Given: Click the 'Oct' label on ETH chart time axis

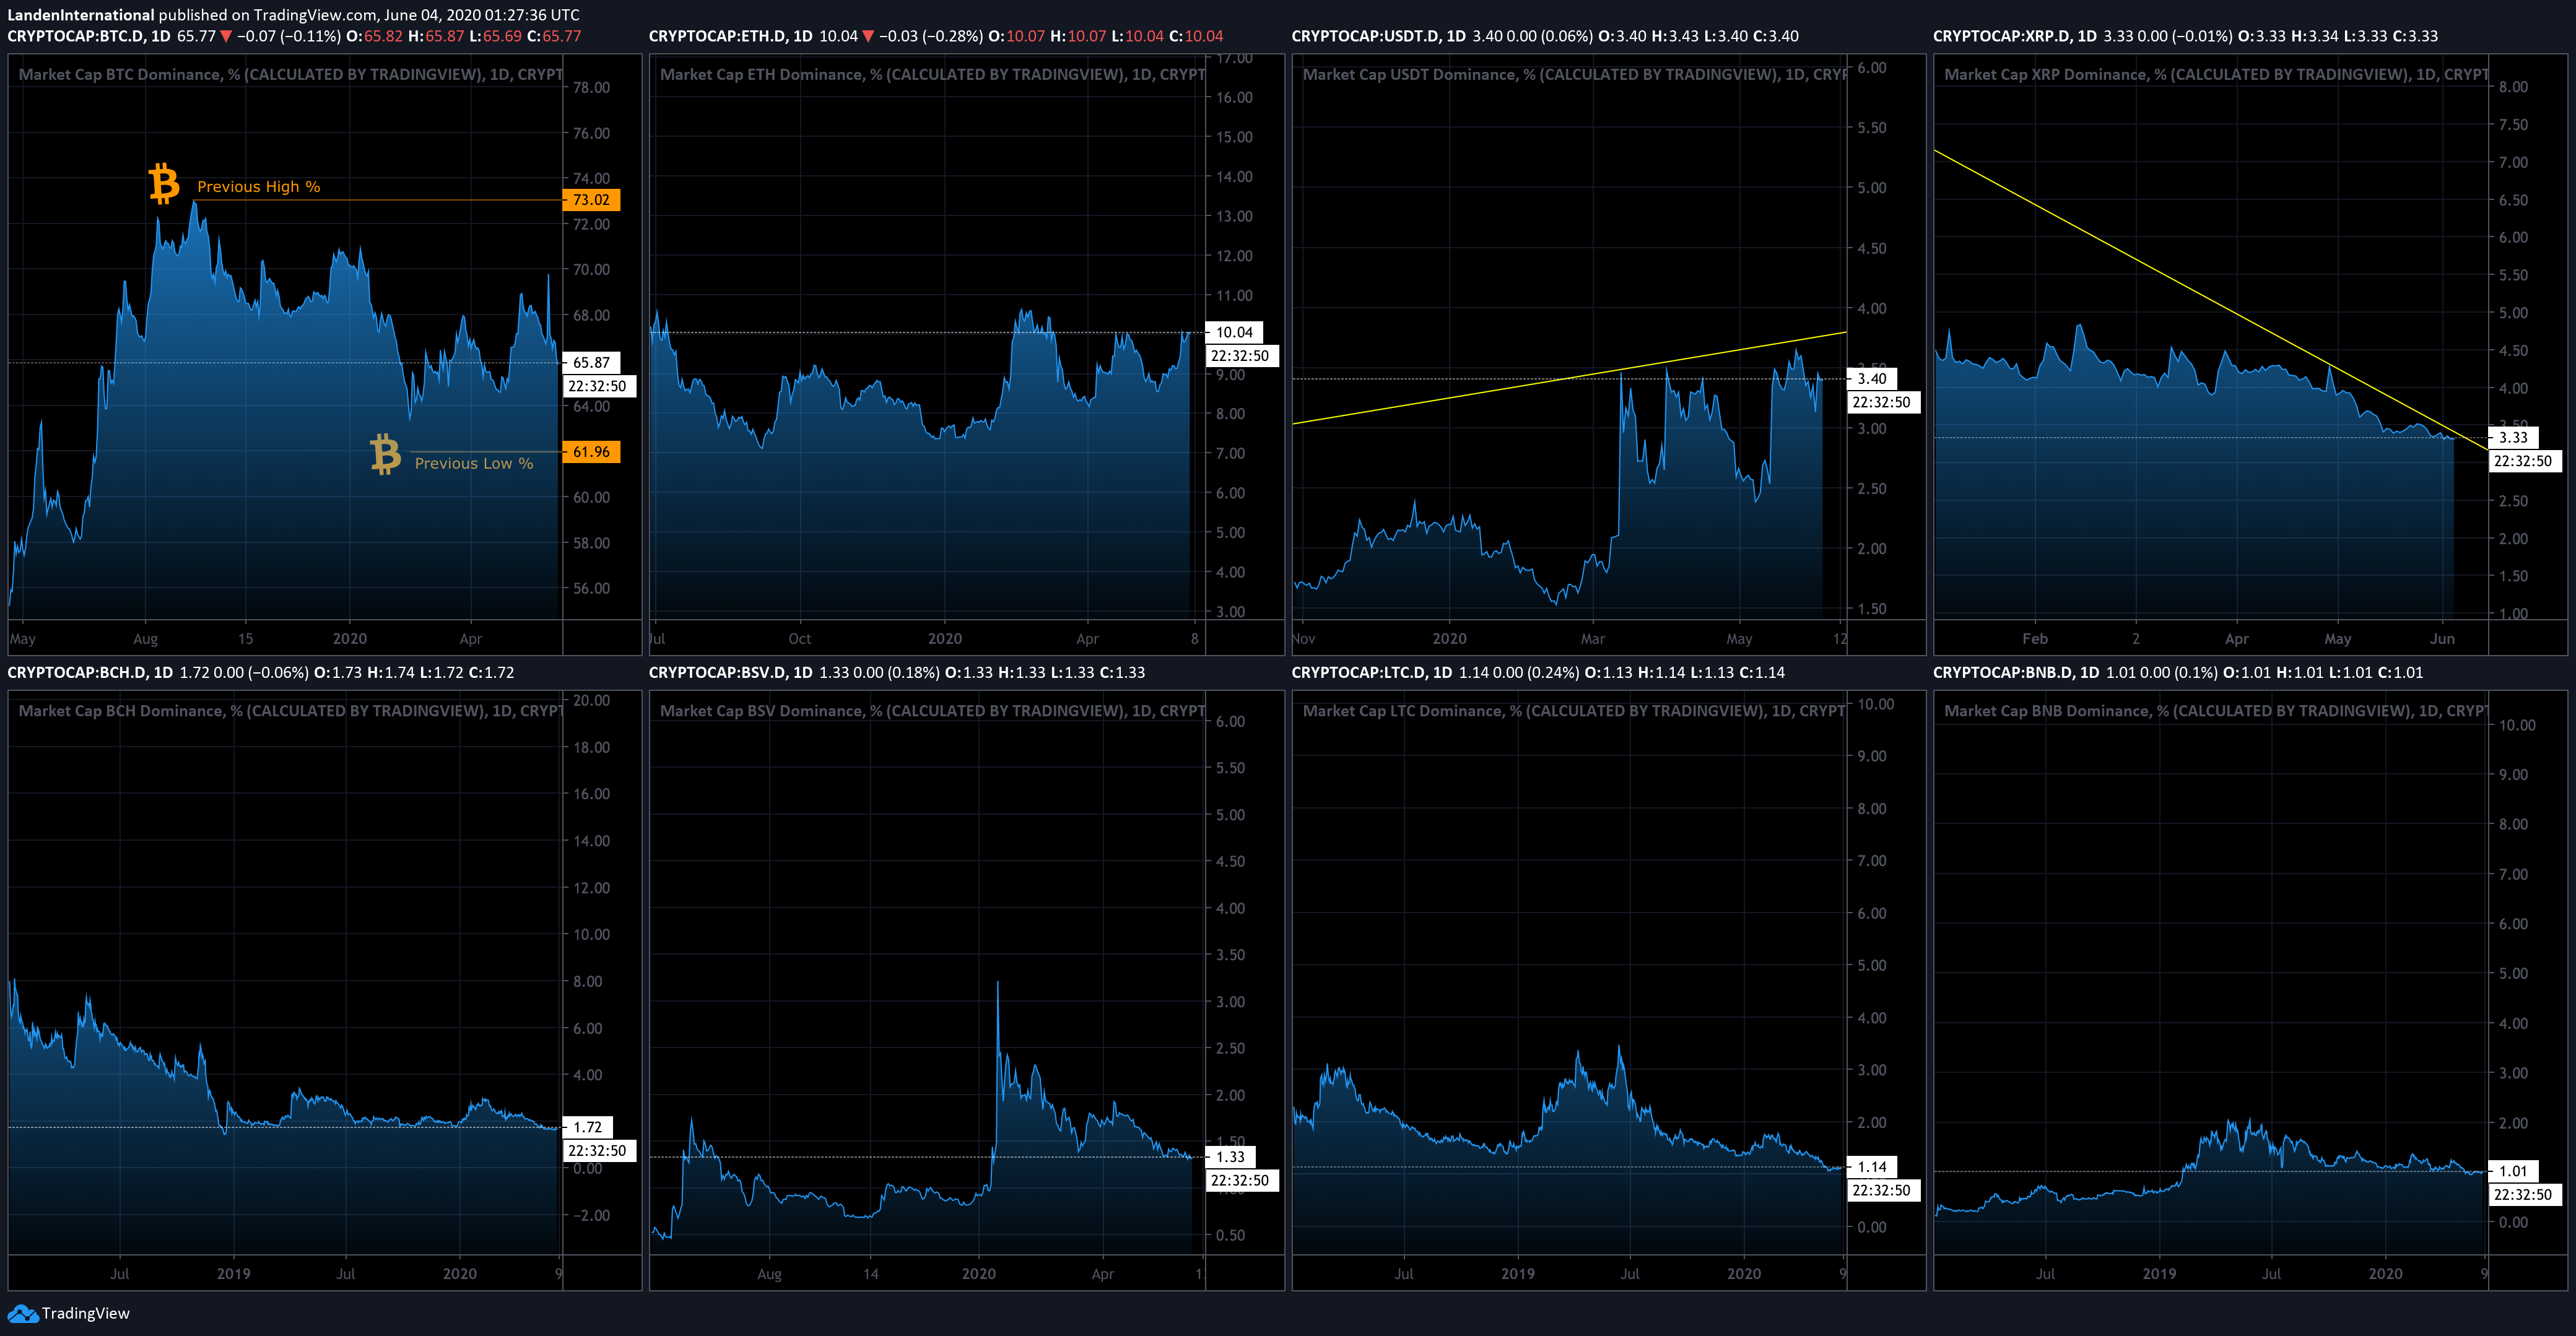Looking at the screenshot, I should click(x=800, y=639).
